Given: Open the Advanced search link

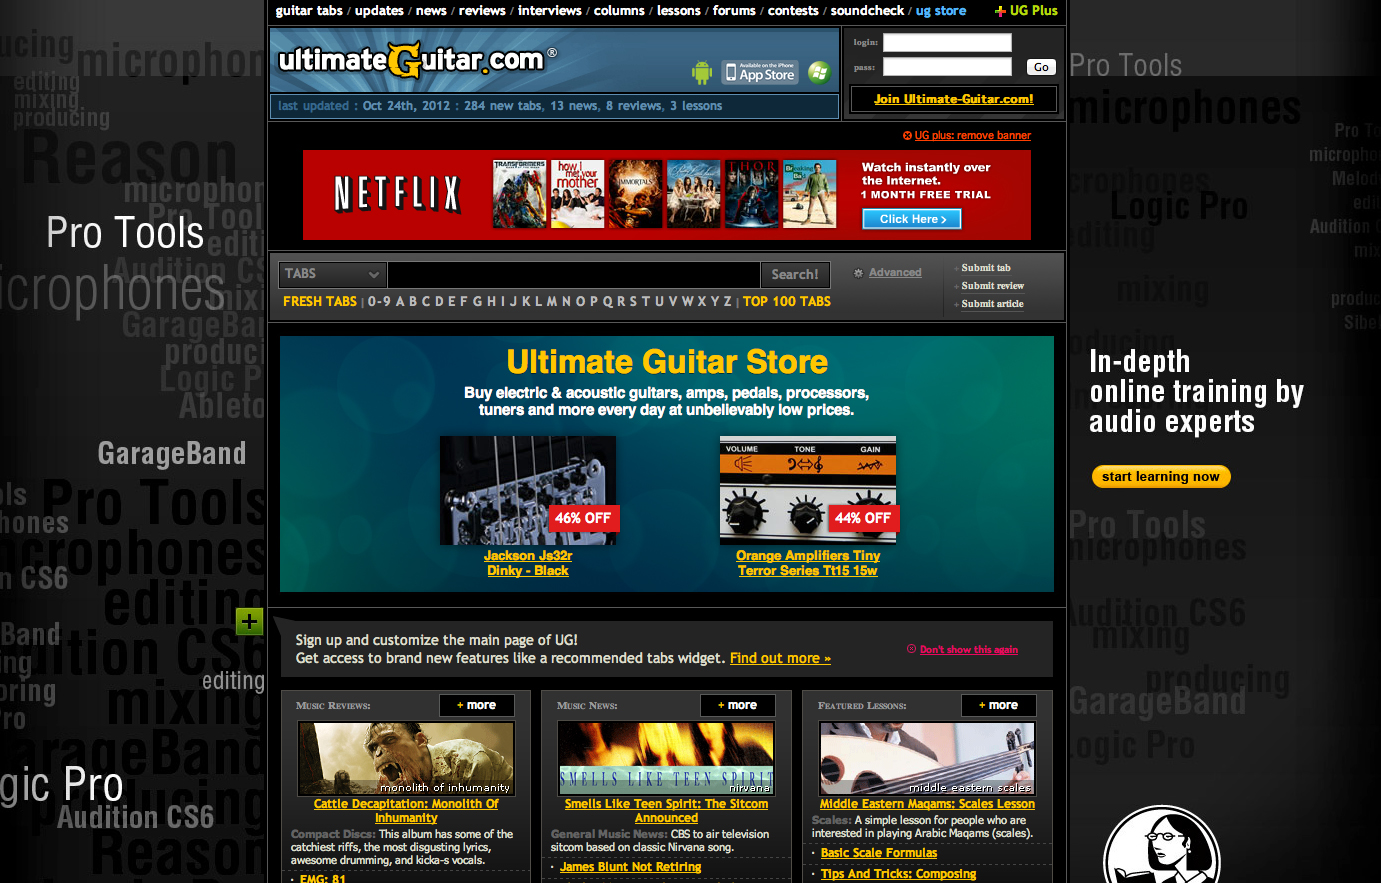Looking at the screenshot, I should [x=895, y=273].
